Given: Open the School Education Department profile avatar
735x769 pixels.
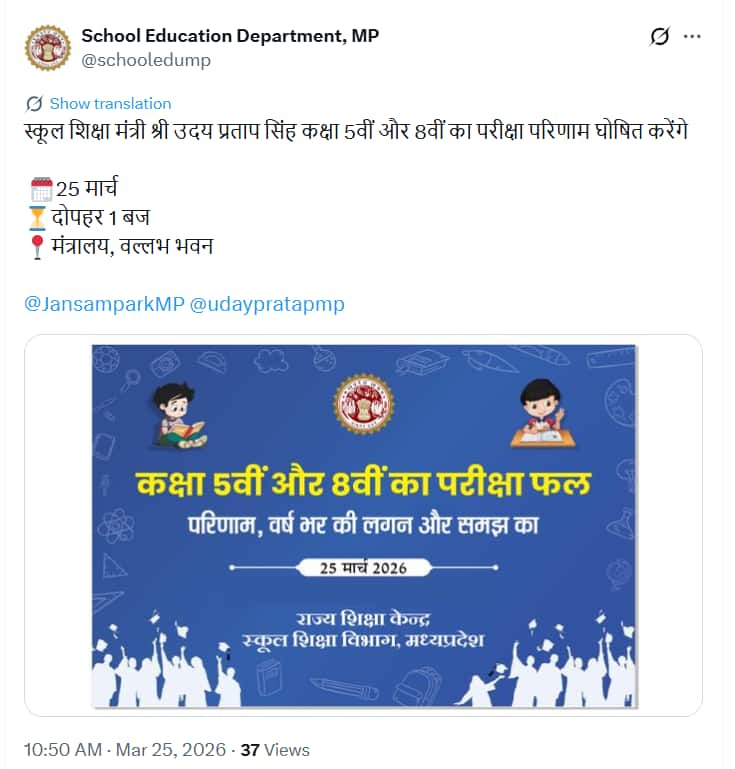Looking at the screenshot, I should (48, 48).
